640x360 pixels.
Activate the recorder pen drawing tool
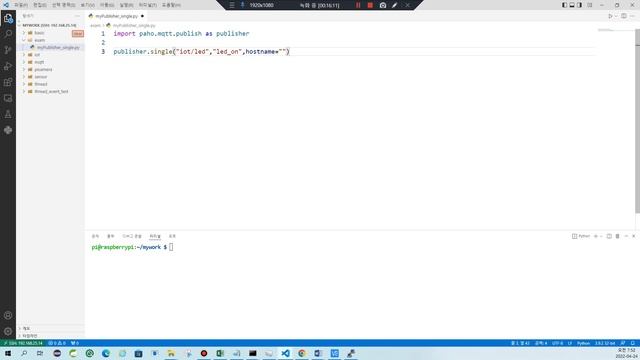tap(395, 5)
